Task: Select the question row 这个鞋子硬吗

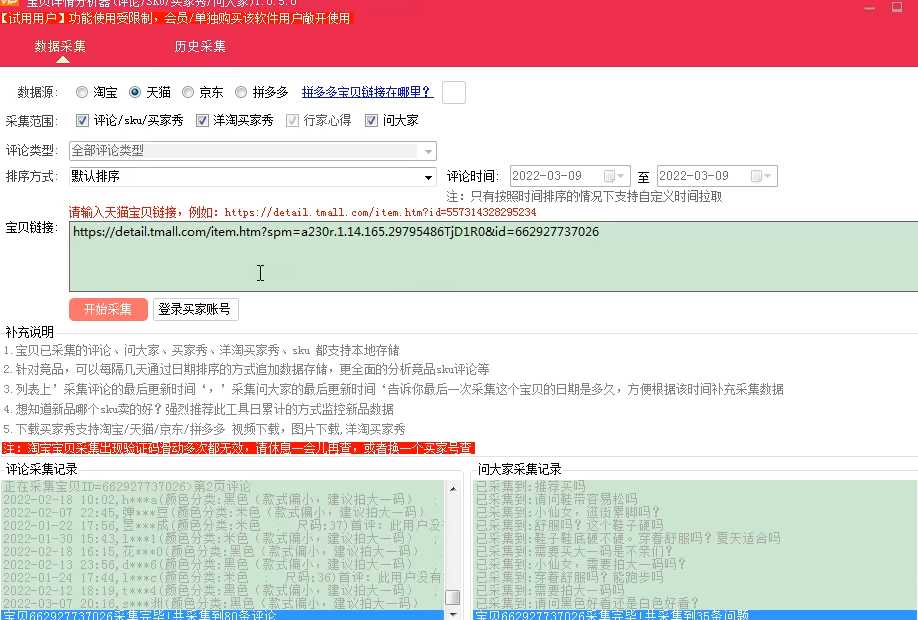Action: 695,525
